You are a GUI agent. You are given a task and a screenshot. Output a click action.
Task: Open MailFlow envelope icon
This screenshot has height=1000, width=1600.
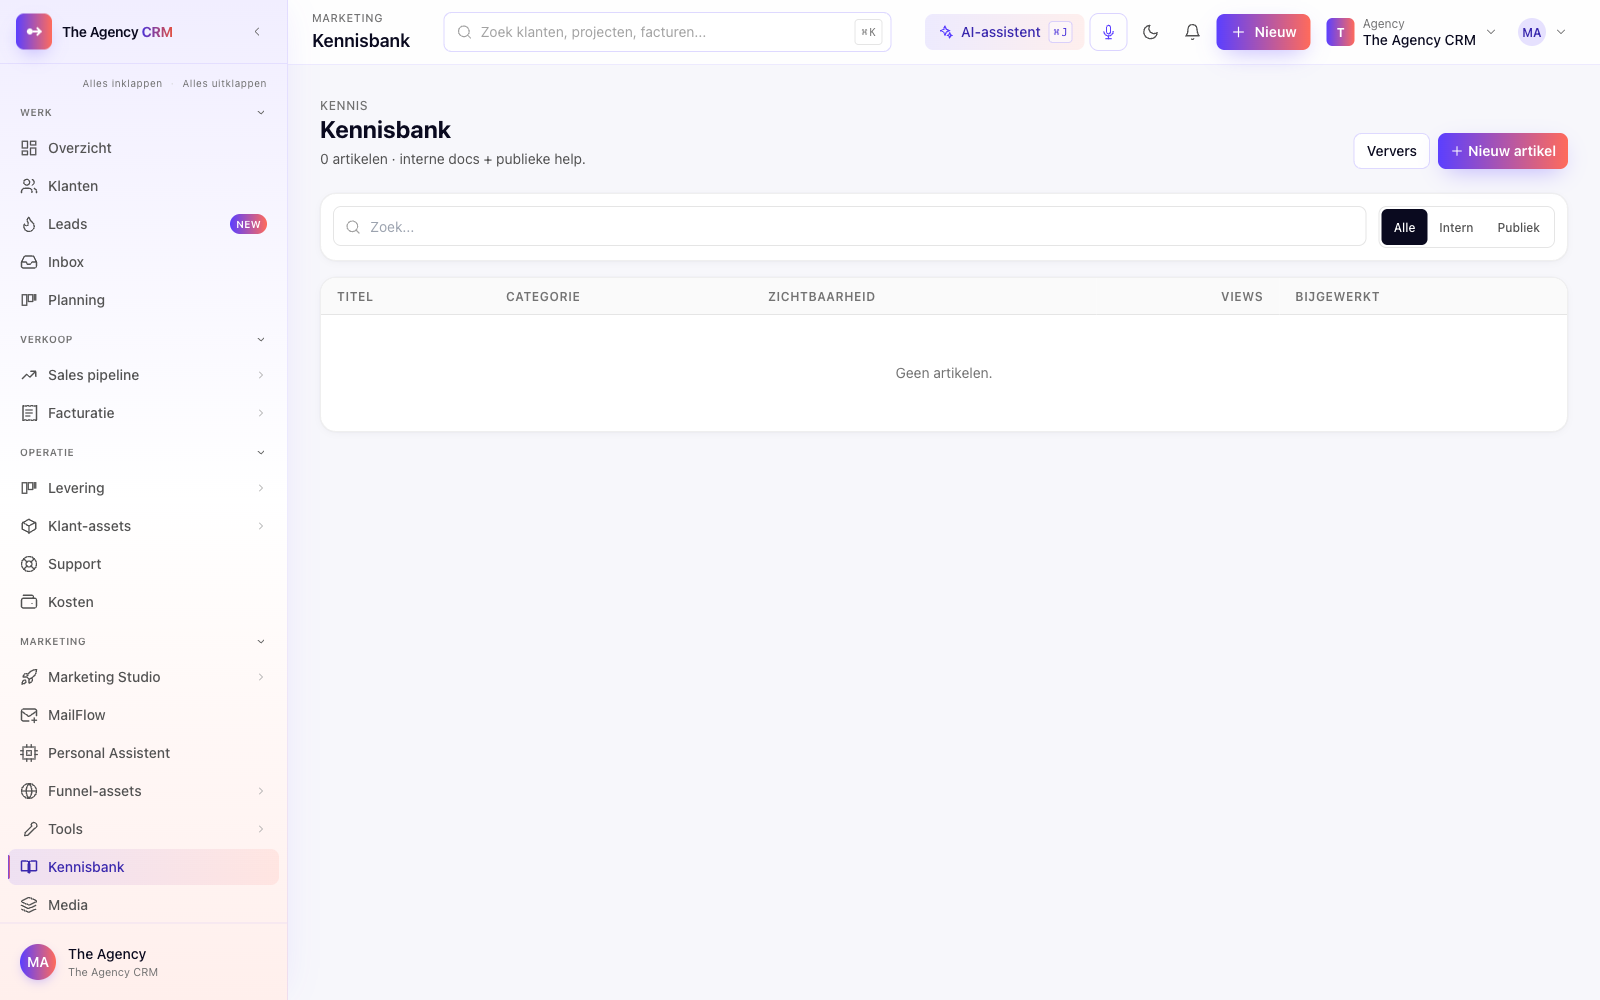[x=29, y=715]
